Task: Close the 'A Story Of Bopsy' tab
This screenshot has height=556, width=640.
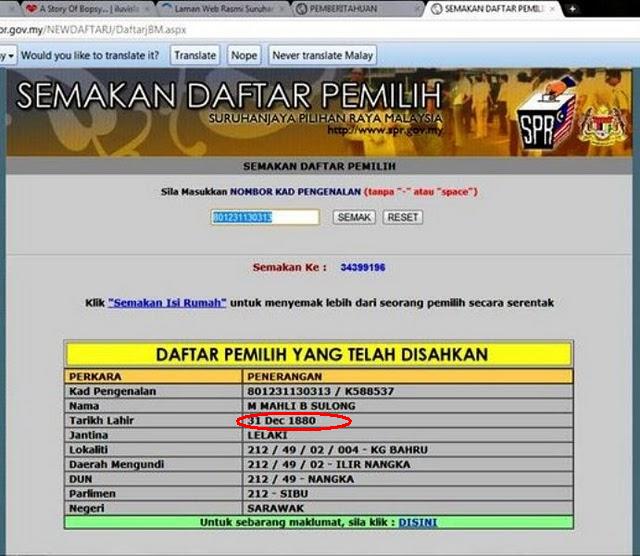Action: point(148,9)
